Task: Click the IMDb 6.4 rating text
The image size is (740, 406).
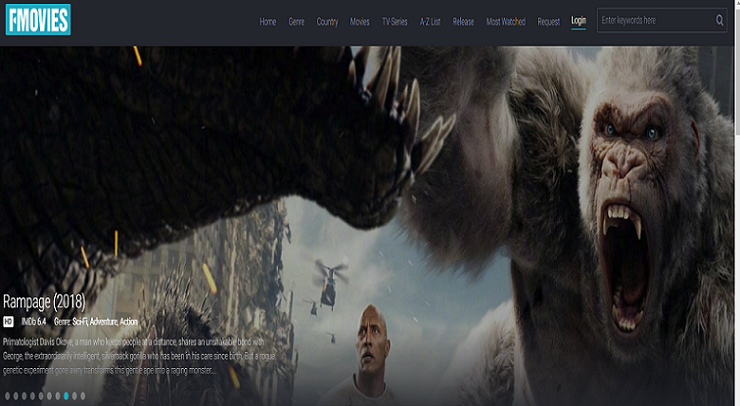Action: [x=34, y=321]
